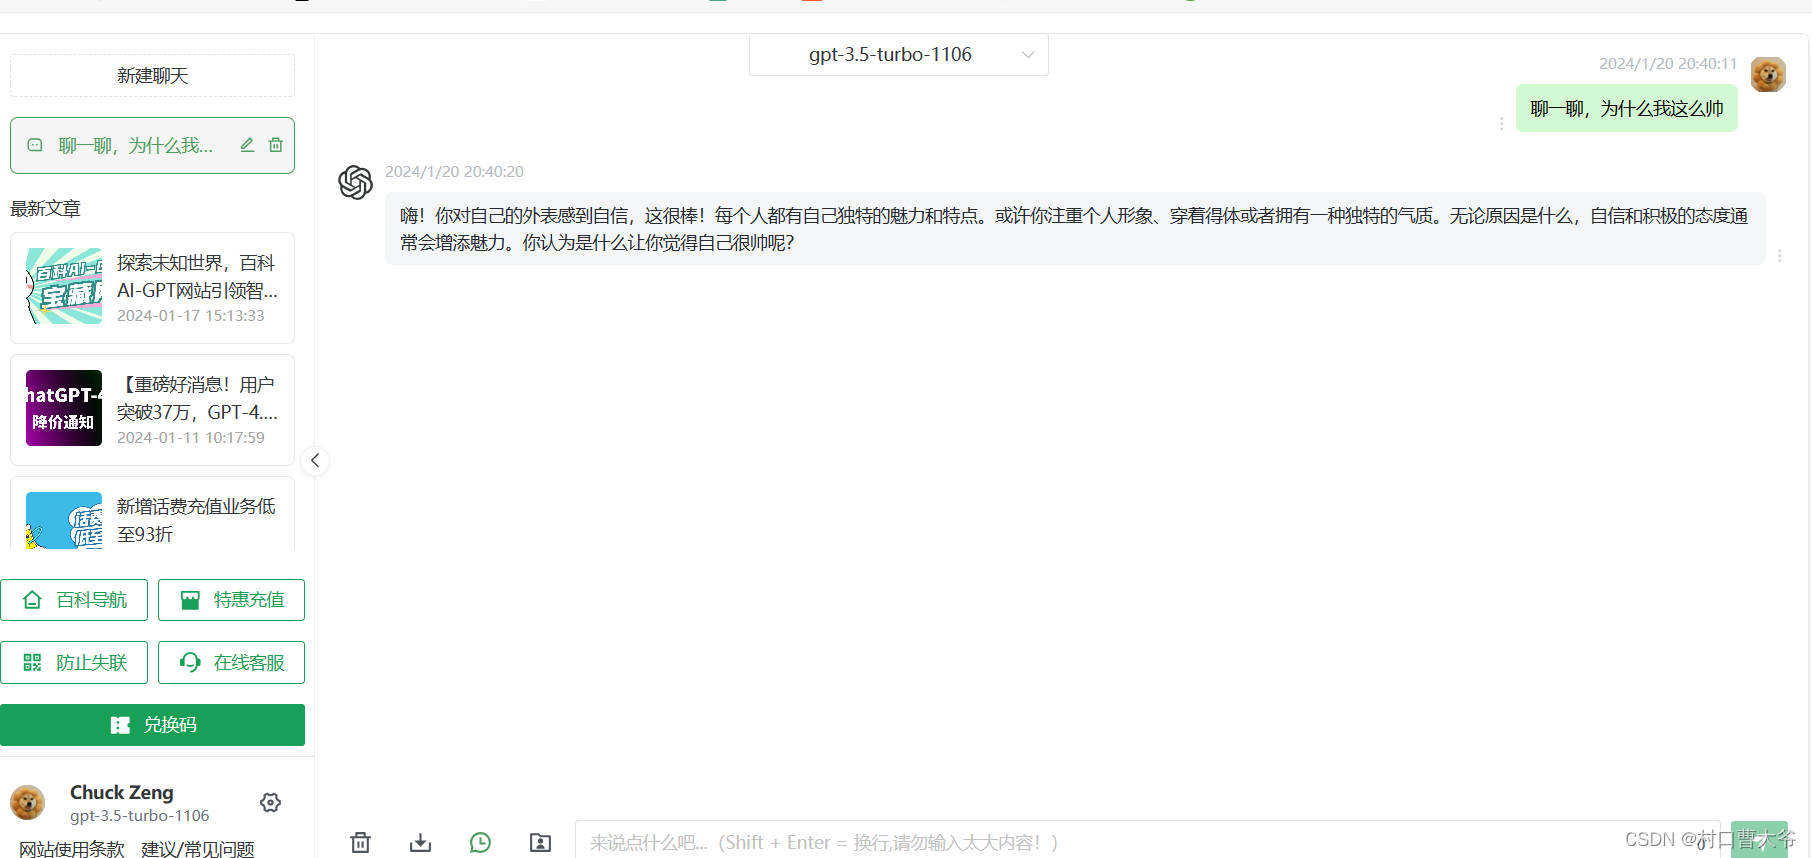Viewport: 1812px width, 858px height.
Task: Collapse the sidebar with the chevron arrow
Action: click(x=315, y=460)
